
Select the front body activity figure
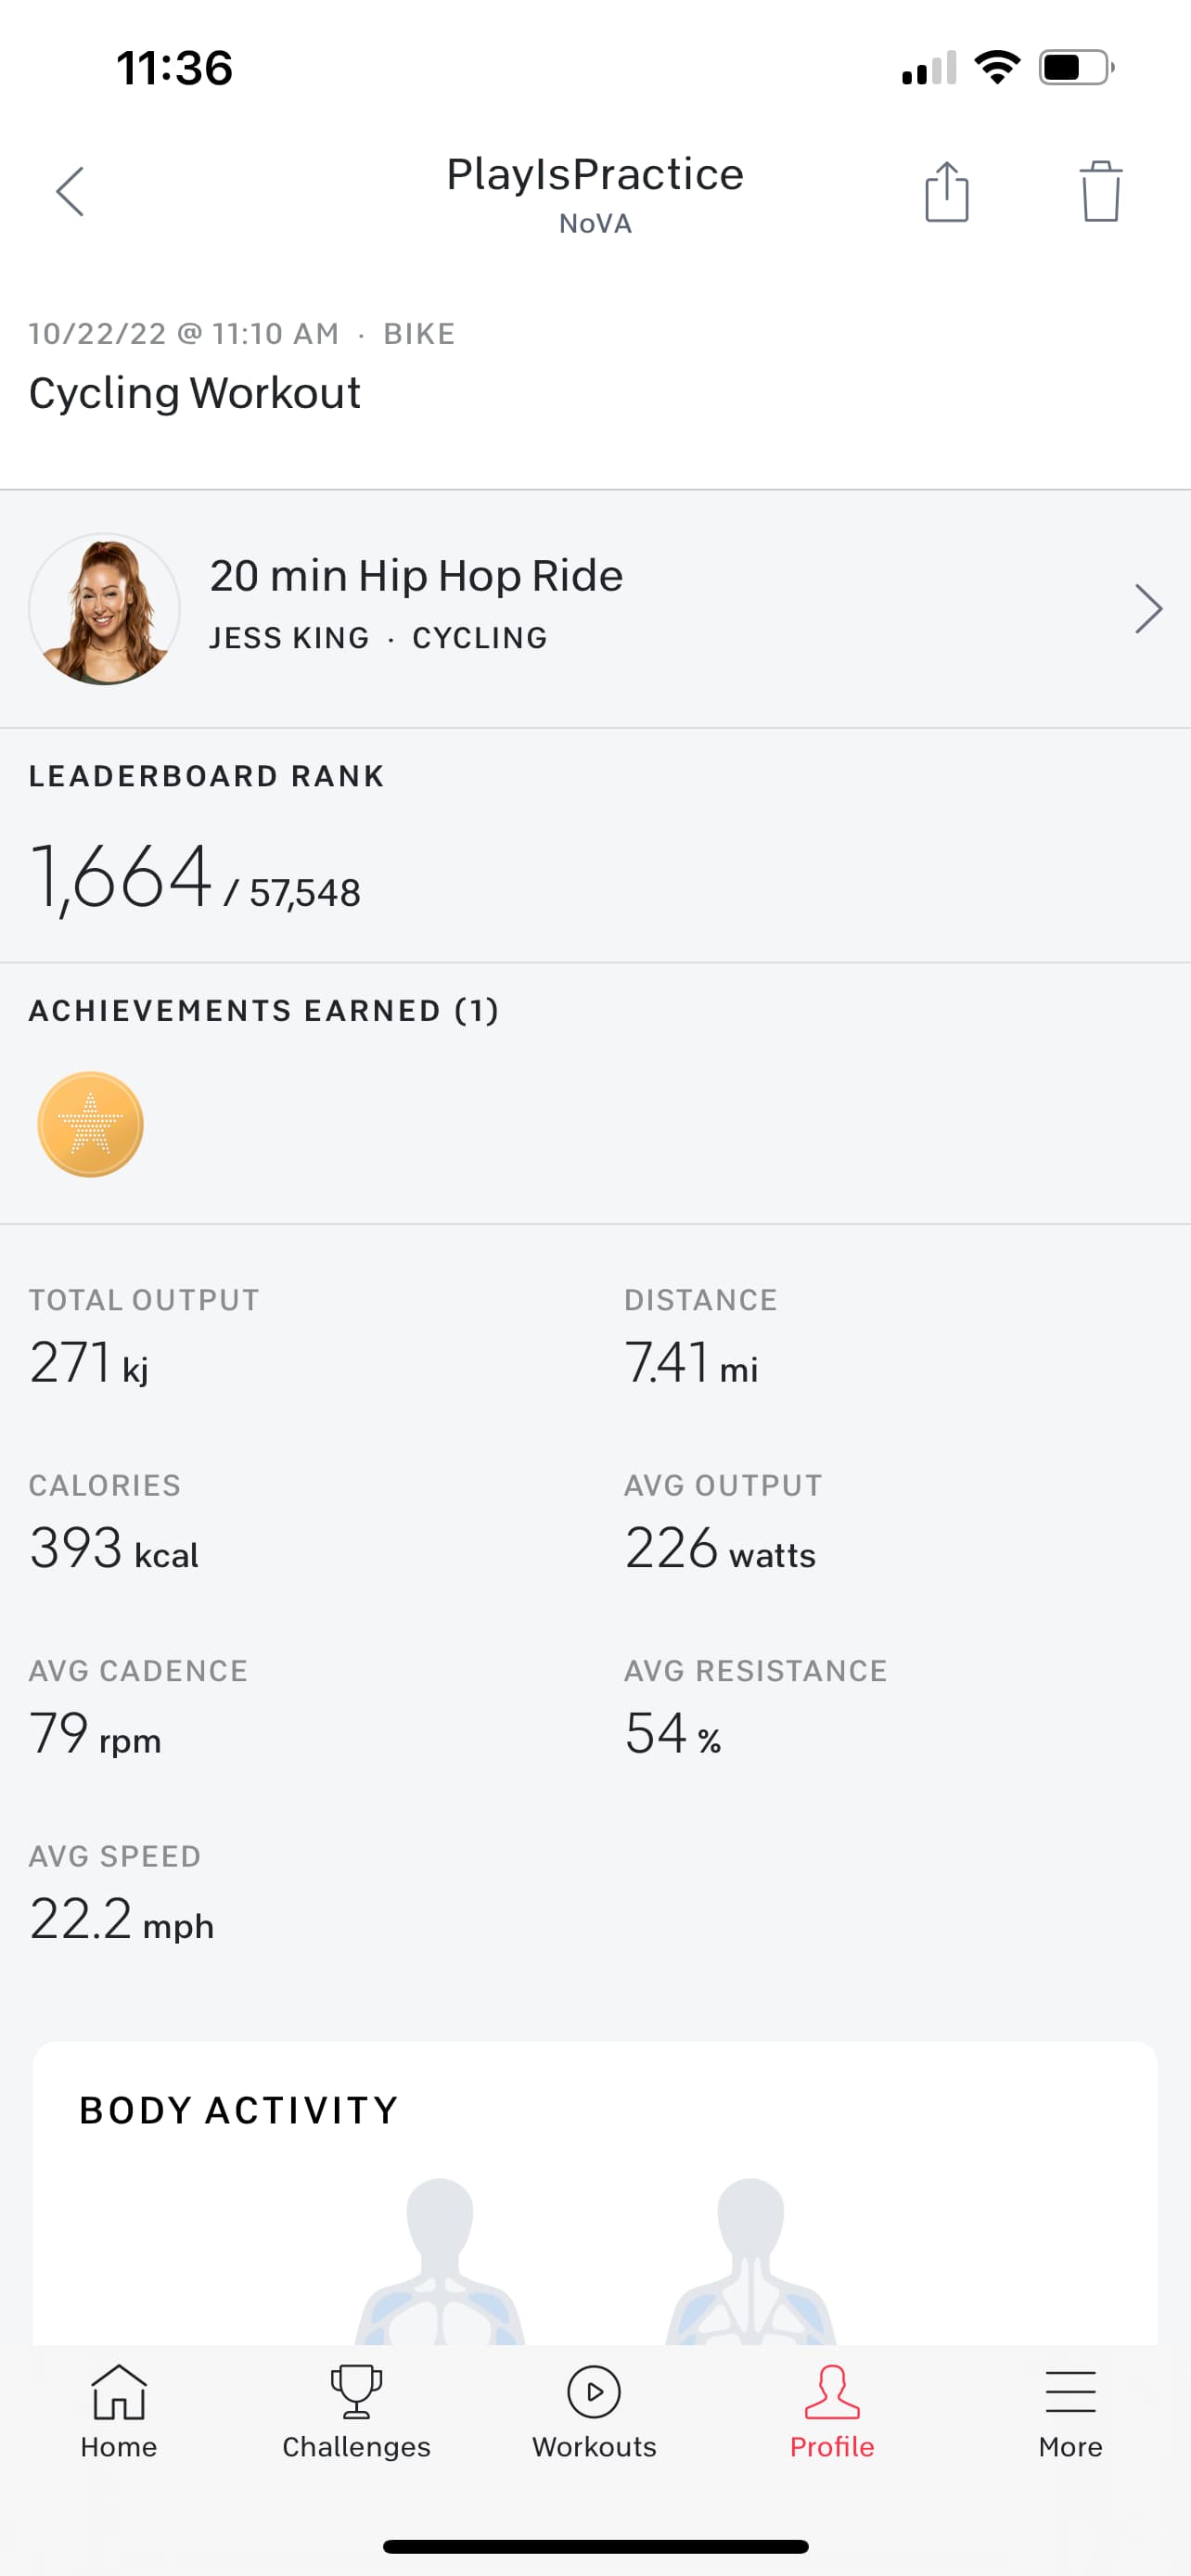440,2260
